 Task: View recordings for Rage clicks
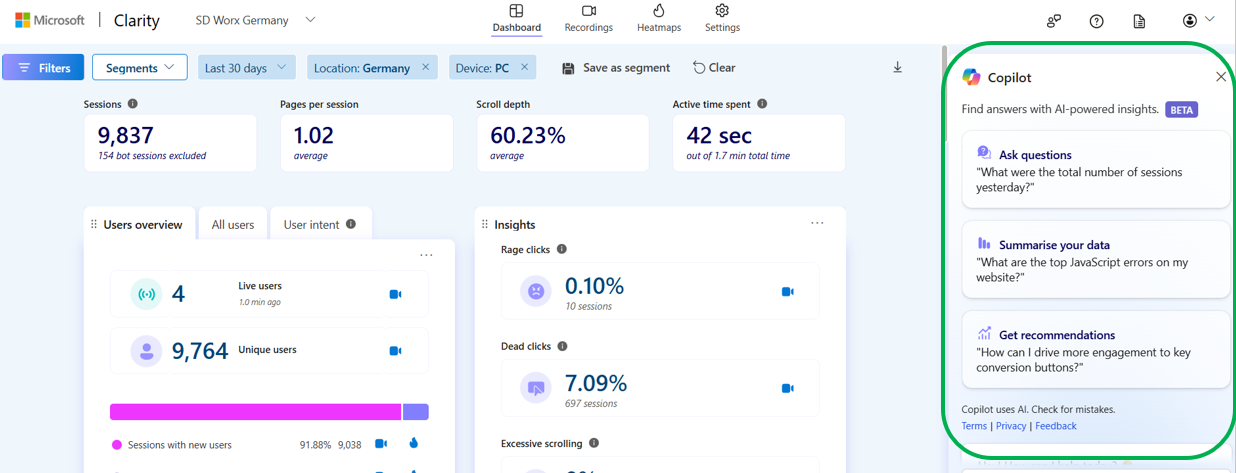tap(787, 292)
